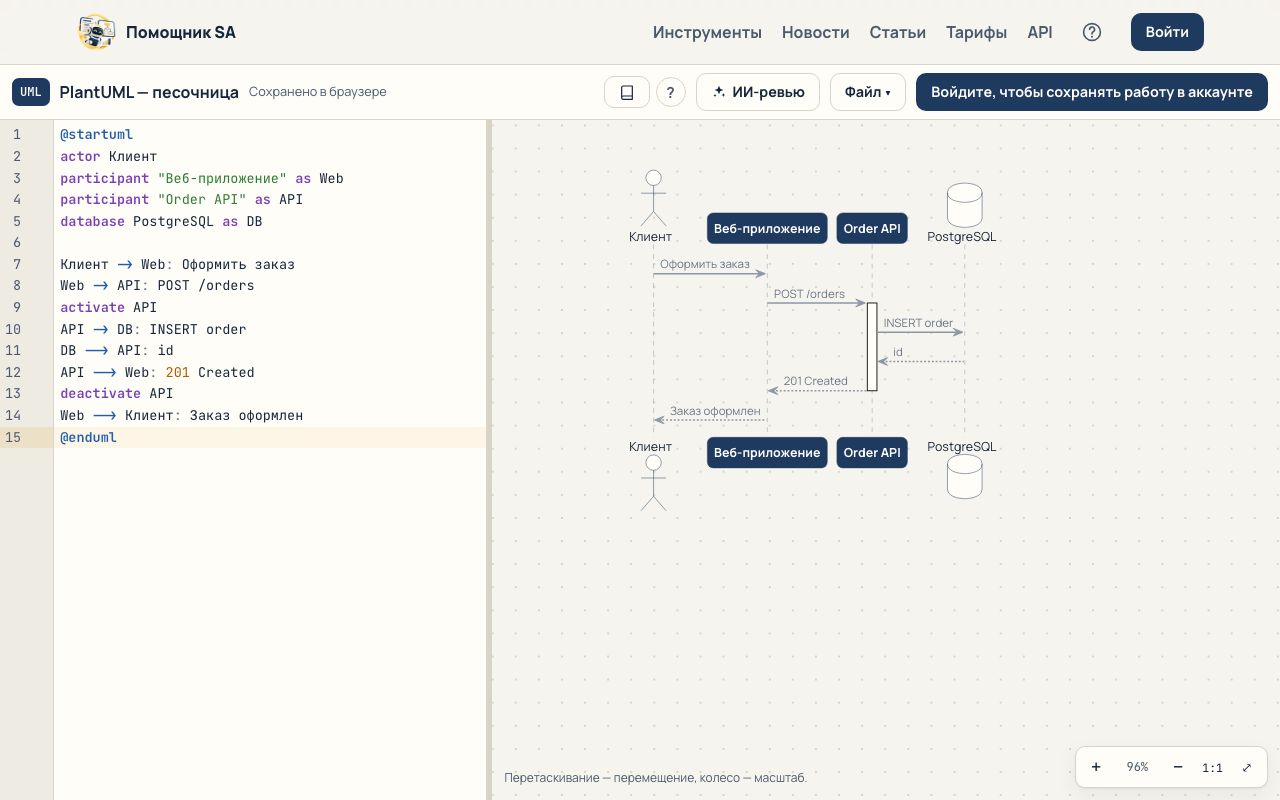
Task: Click line number 10 in the gutter
Action: (x=13, y=329)
